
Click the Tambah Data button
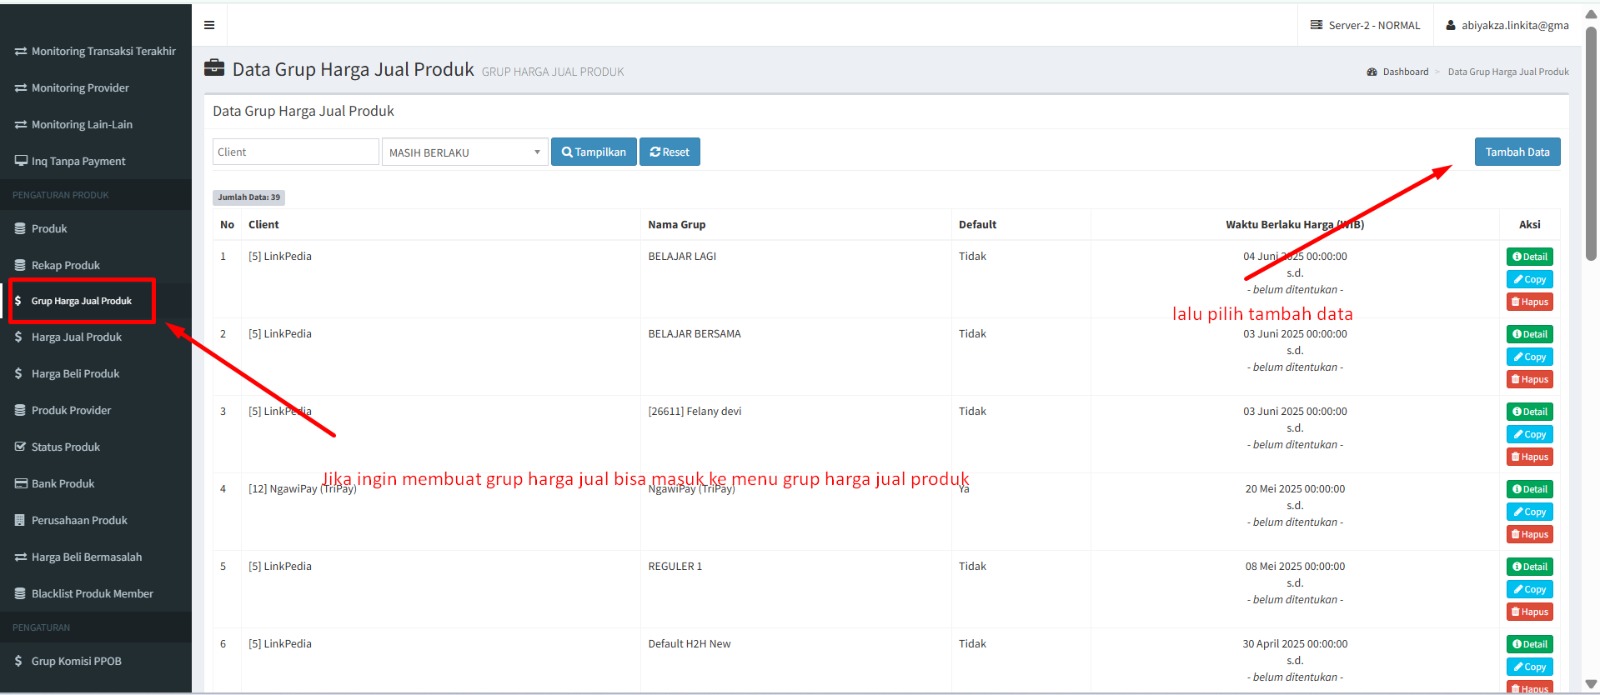click(x=1517, y=152)
